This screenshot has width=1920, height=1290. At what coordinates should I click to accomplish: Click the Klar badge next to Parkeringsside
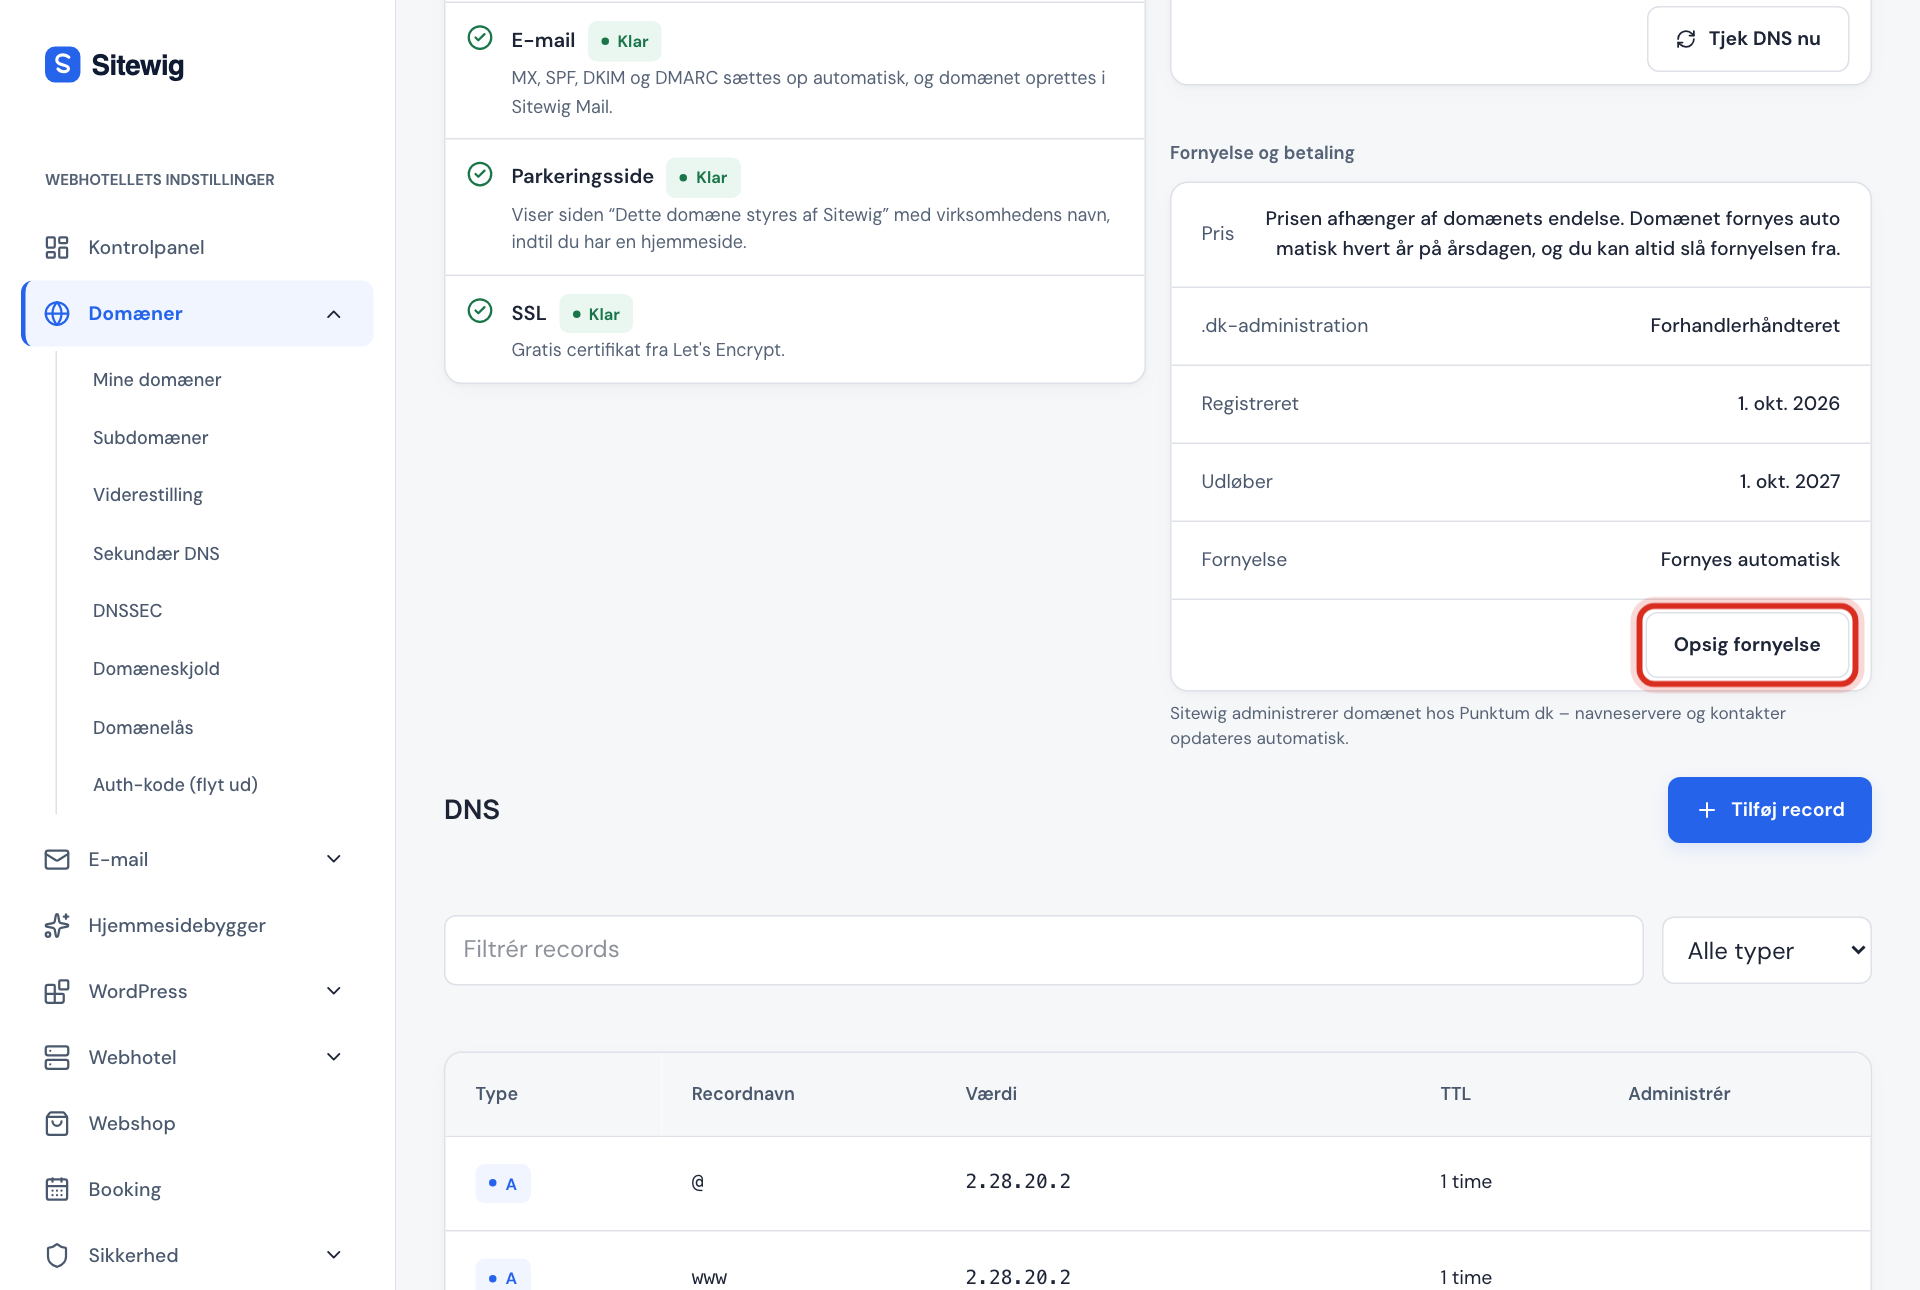703,177
